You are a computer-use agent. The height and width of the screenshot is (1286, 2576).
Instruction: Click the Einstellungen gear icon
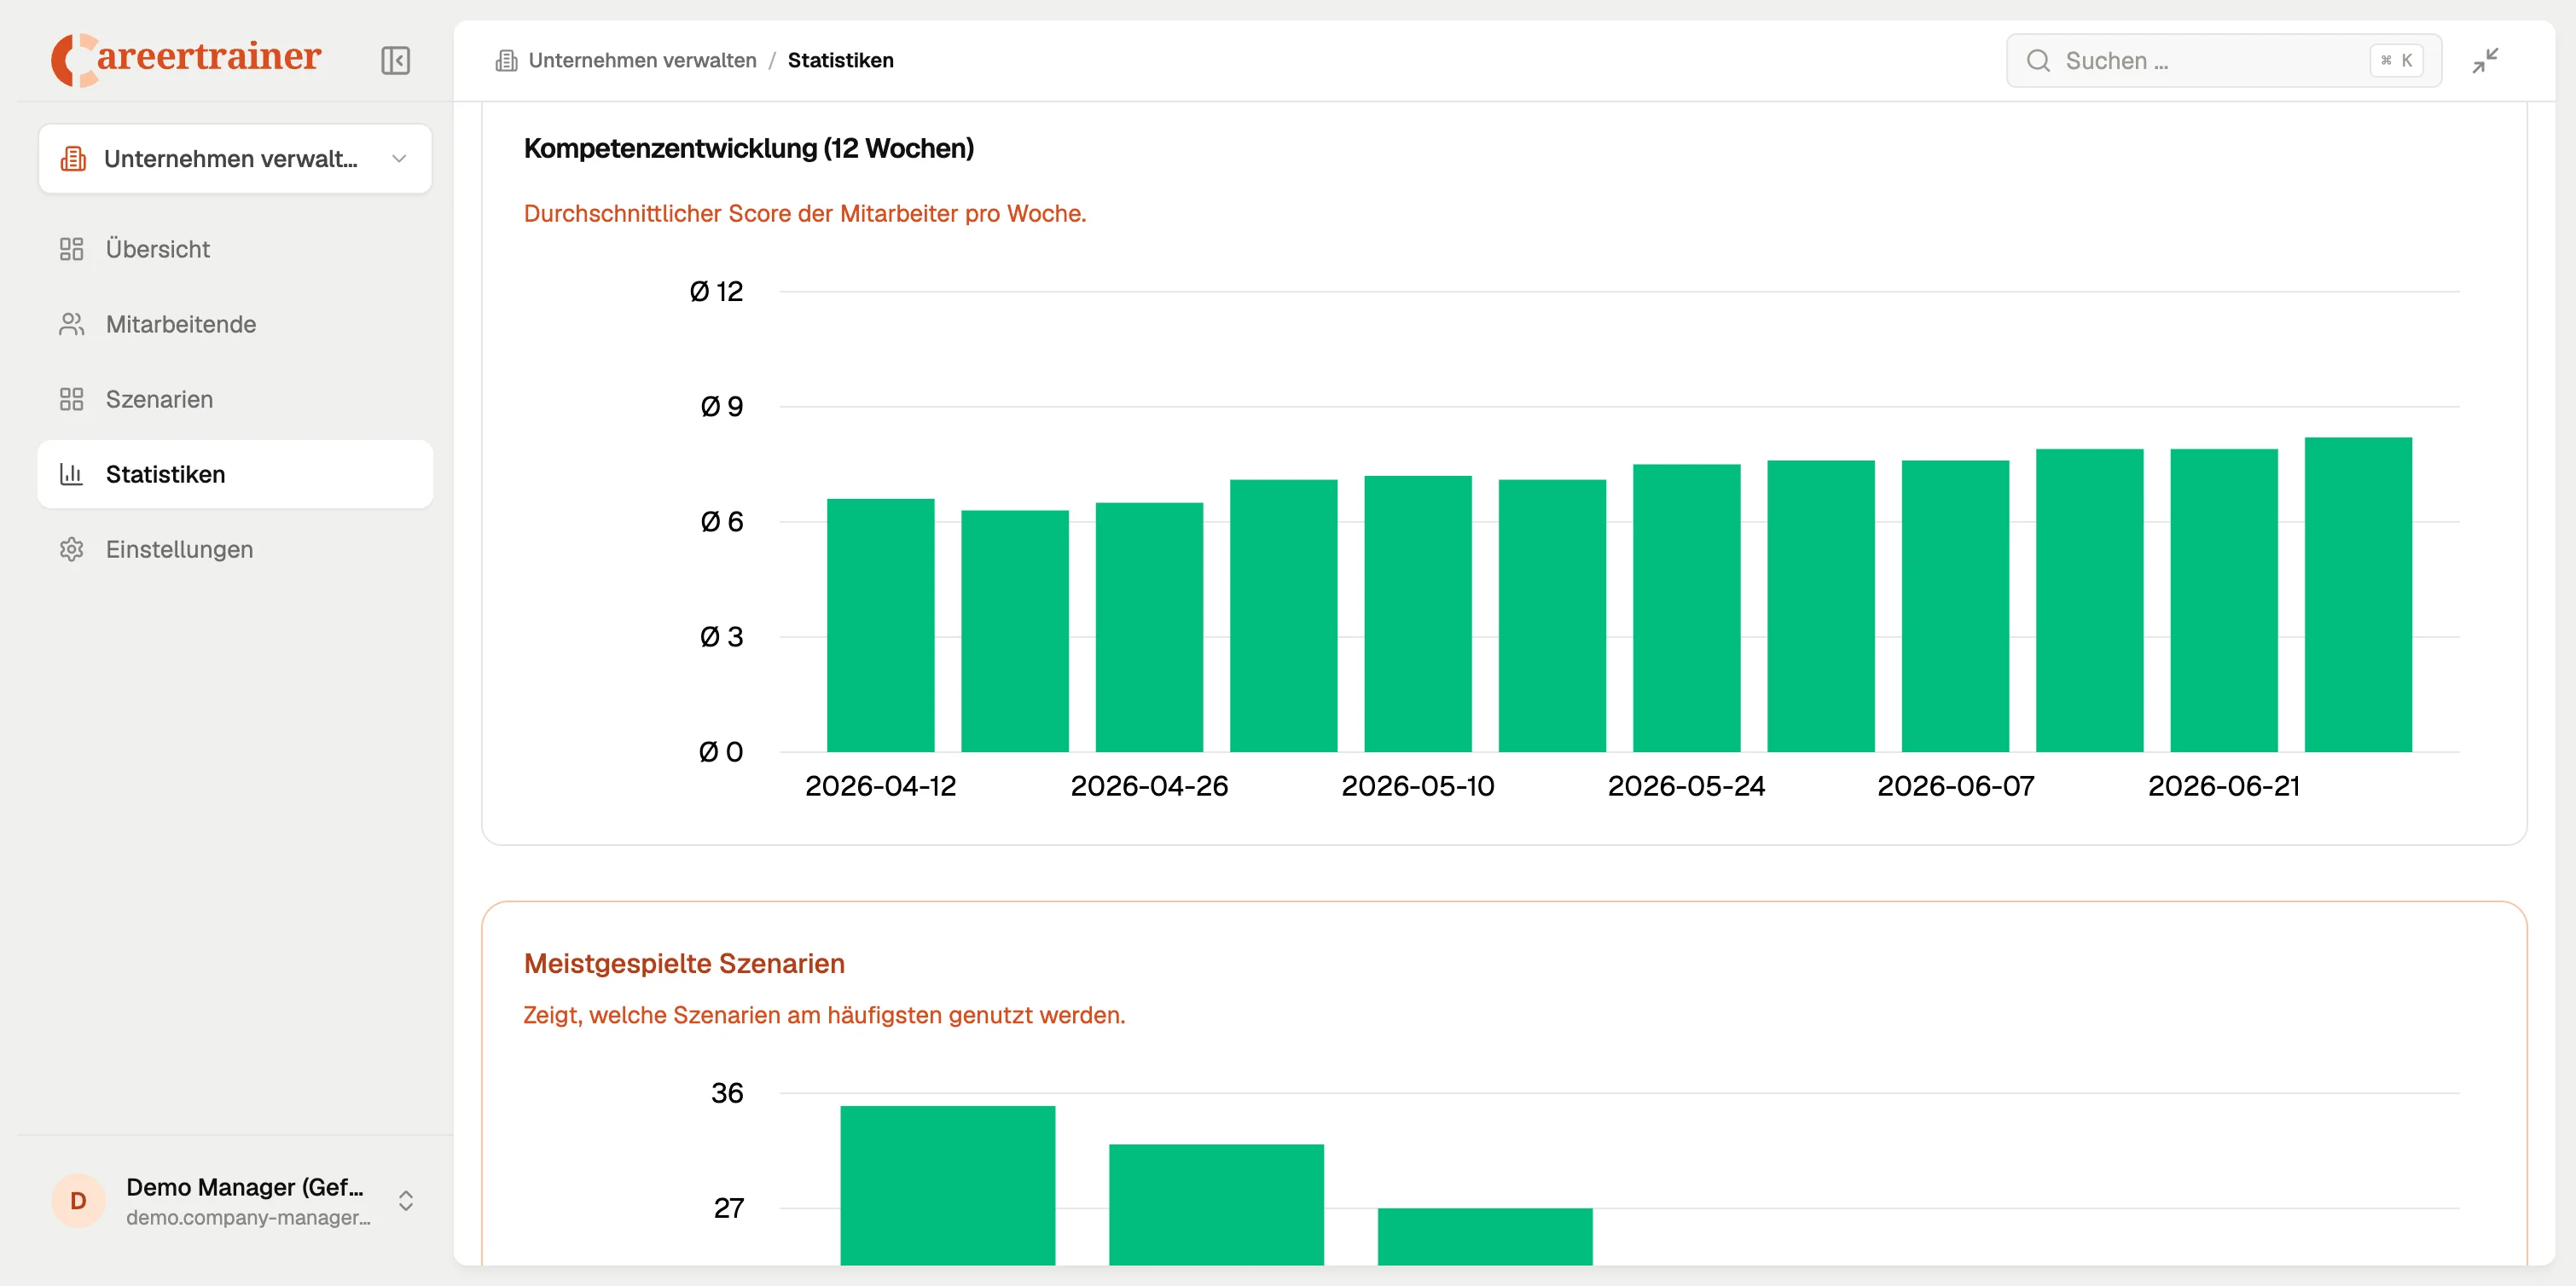[71, 549]
